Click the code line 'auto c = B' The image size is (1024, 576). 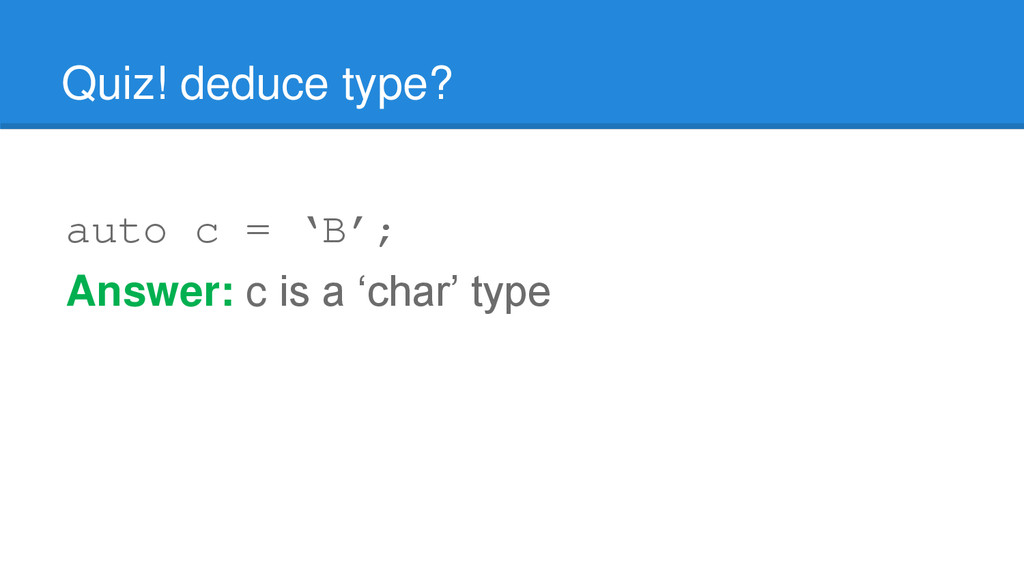(230, 233)
